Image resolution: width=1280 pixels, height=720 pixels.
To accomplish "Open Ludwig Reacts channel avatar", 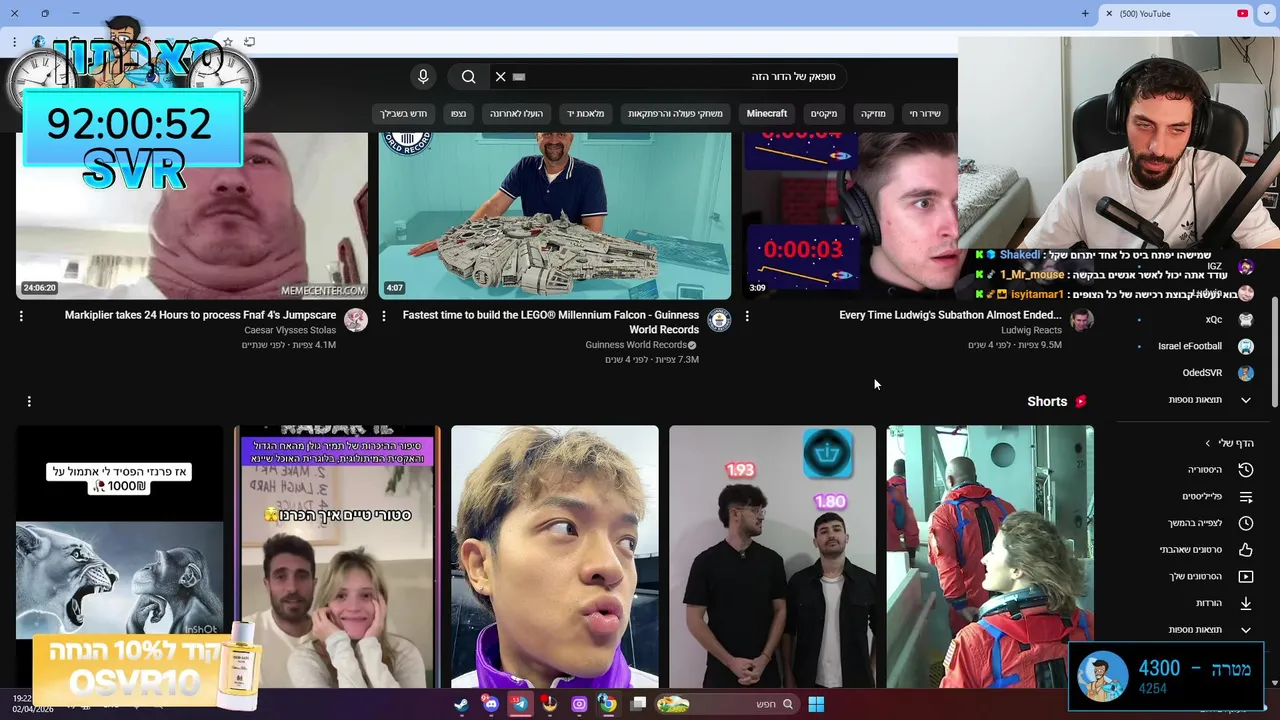I will point(1082,320).
